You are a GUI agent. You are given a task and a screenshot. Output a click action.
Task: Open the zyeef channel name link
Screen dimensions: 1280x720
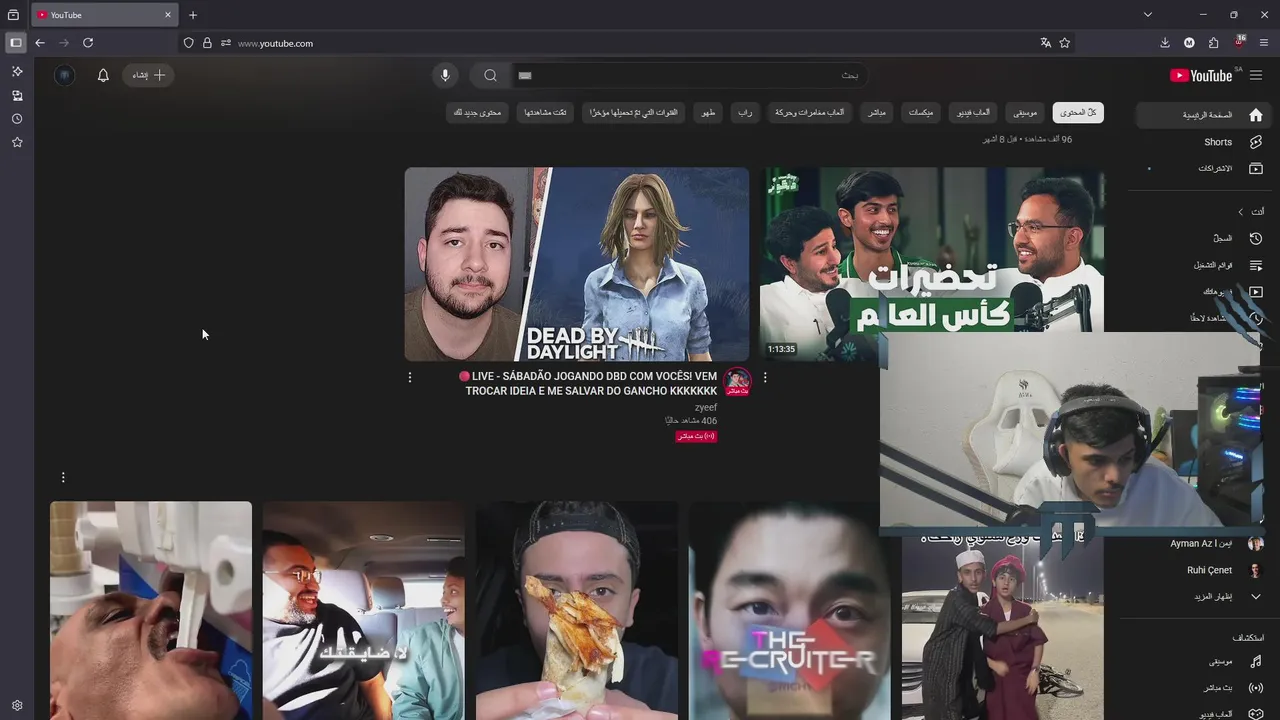coord(706,408)
